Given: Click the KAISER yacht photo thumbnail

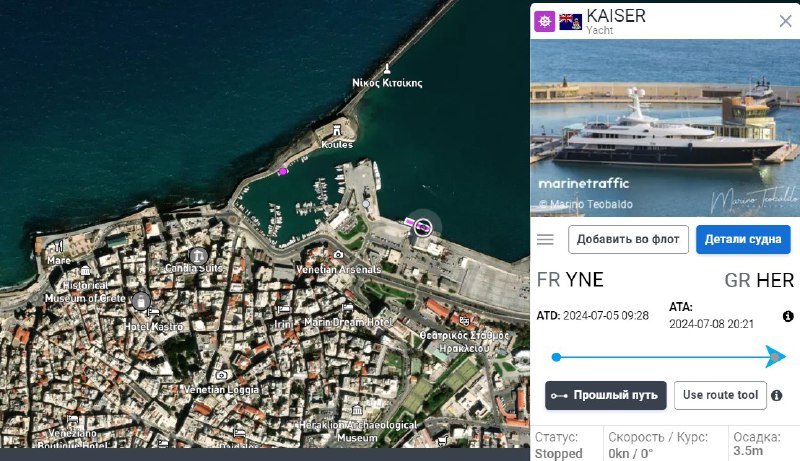Looking at the screenshot, I should pyautogui.click(x=665, y=127).
